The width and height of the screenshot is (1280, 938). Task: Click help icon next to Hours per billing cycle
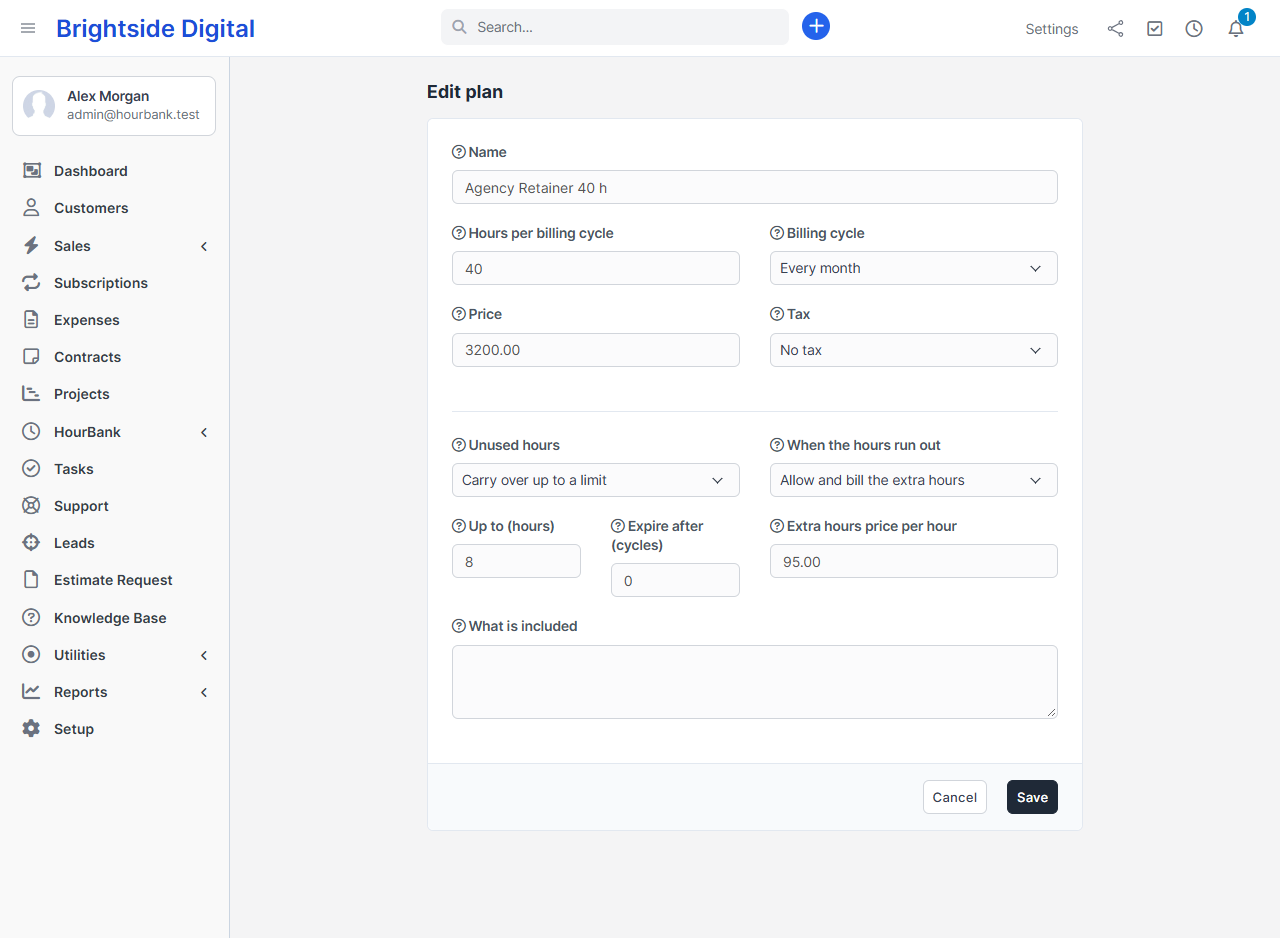459,233
